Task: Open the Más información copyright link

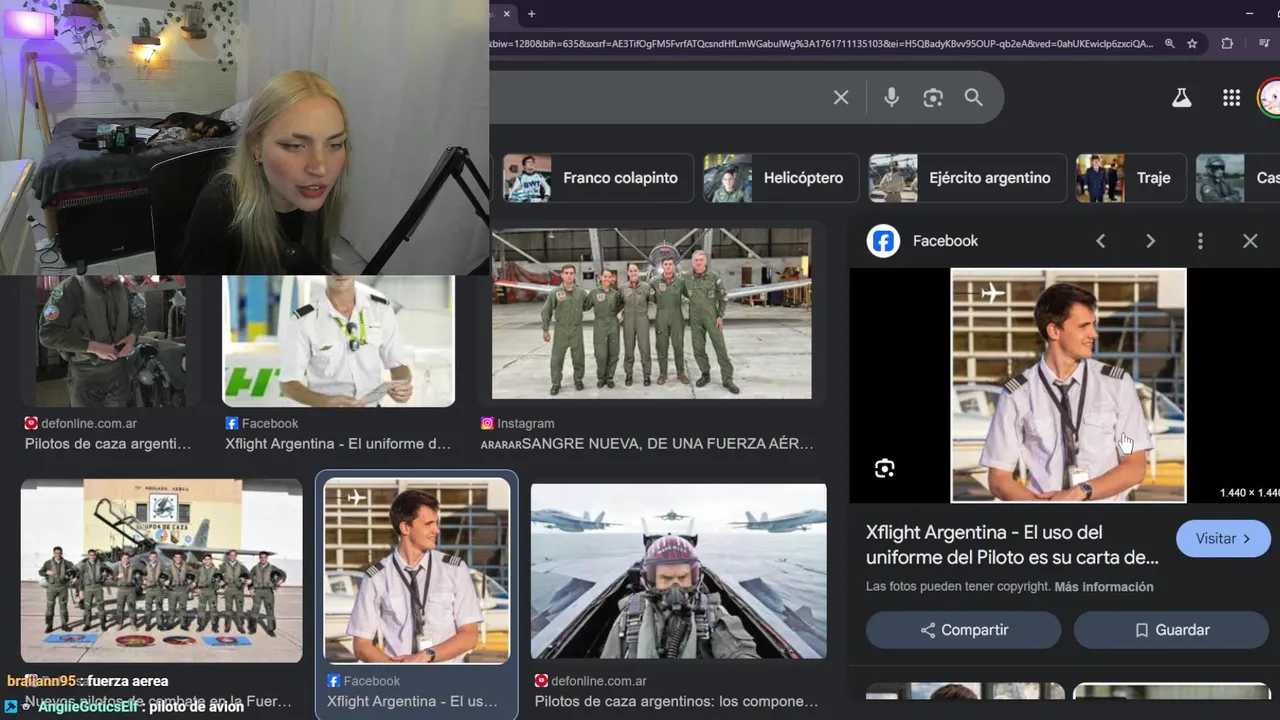Action: [1104, 587]
